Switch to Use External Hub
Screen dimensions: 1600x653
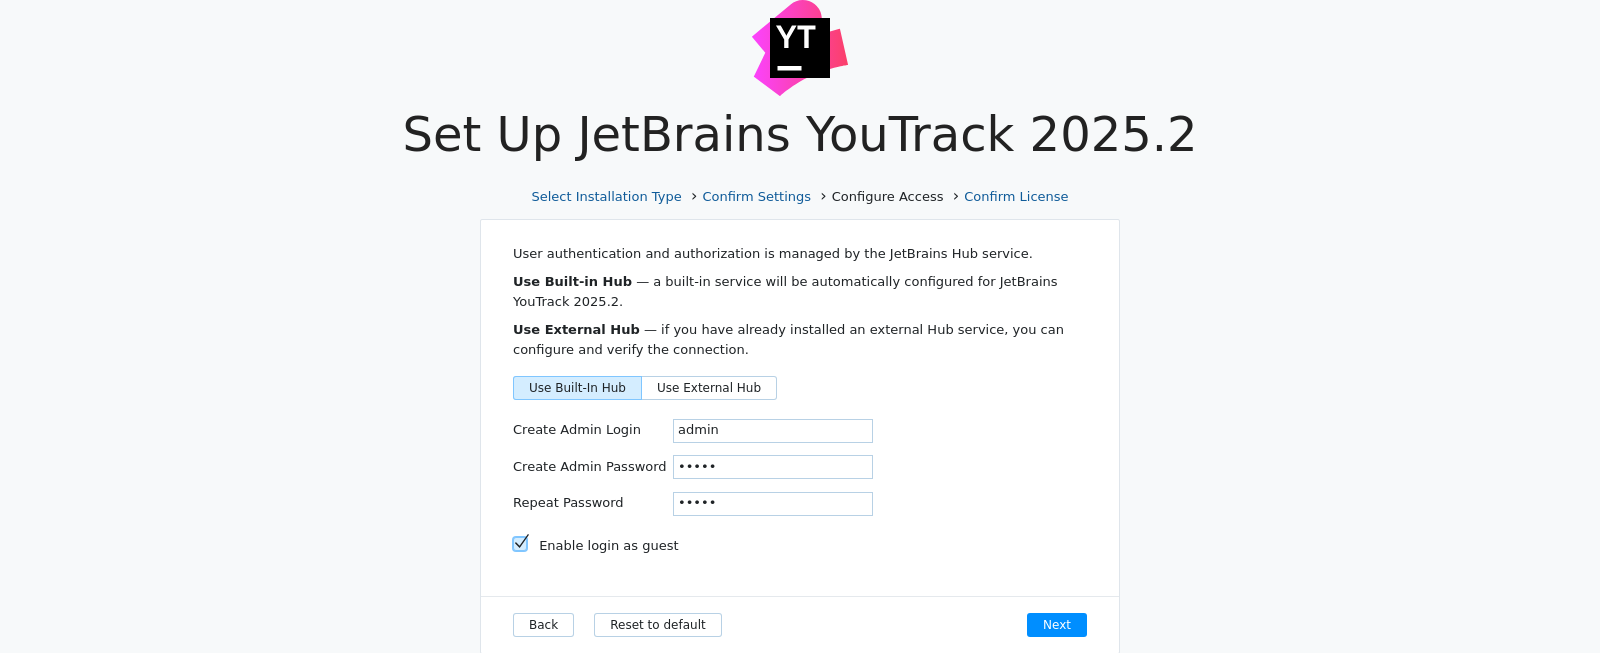tap(709, 388)
